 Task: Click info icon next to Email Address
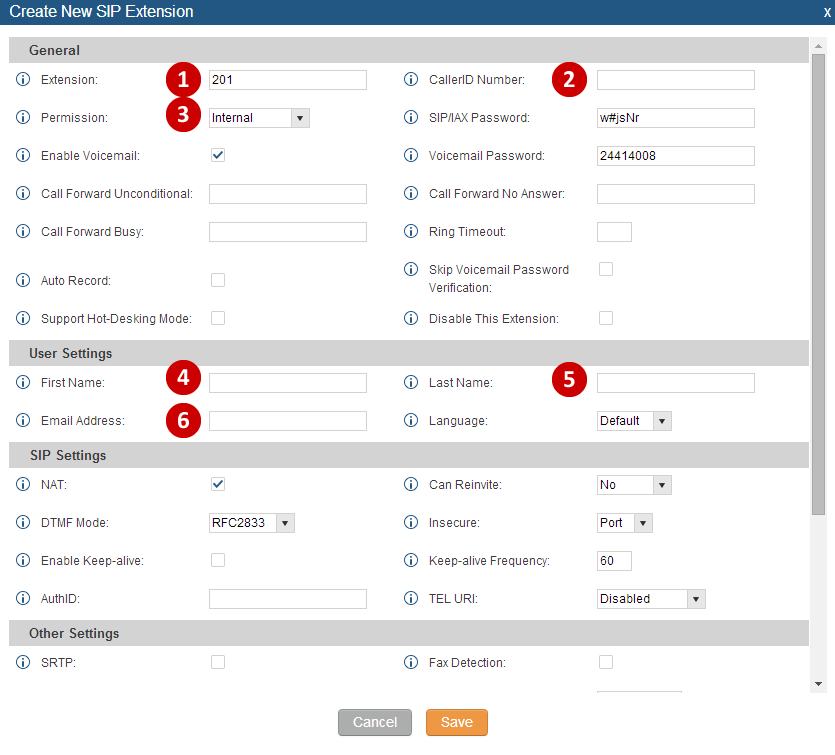[x=24, y=421]
